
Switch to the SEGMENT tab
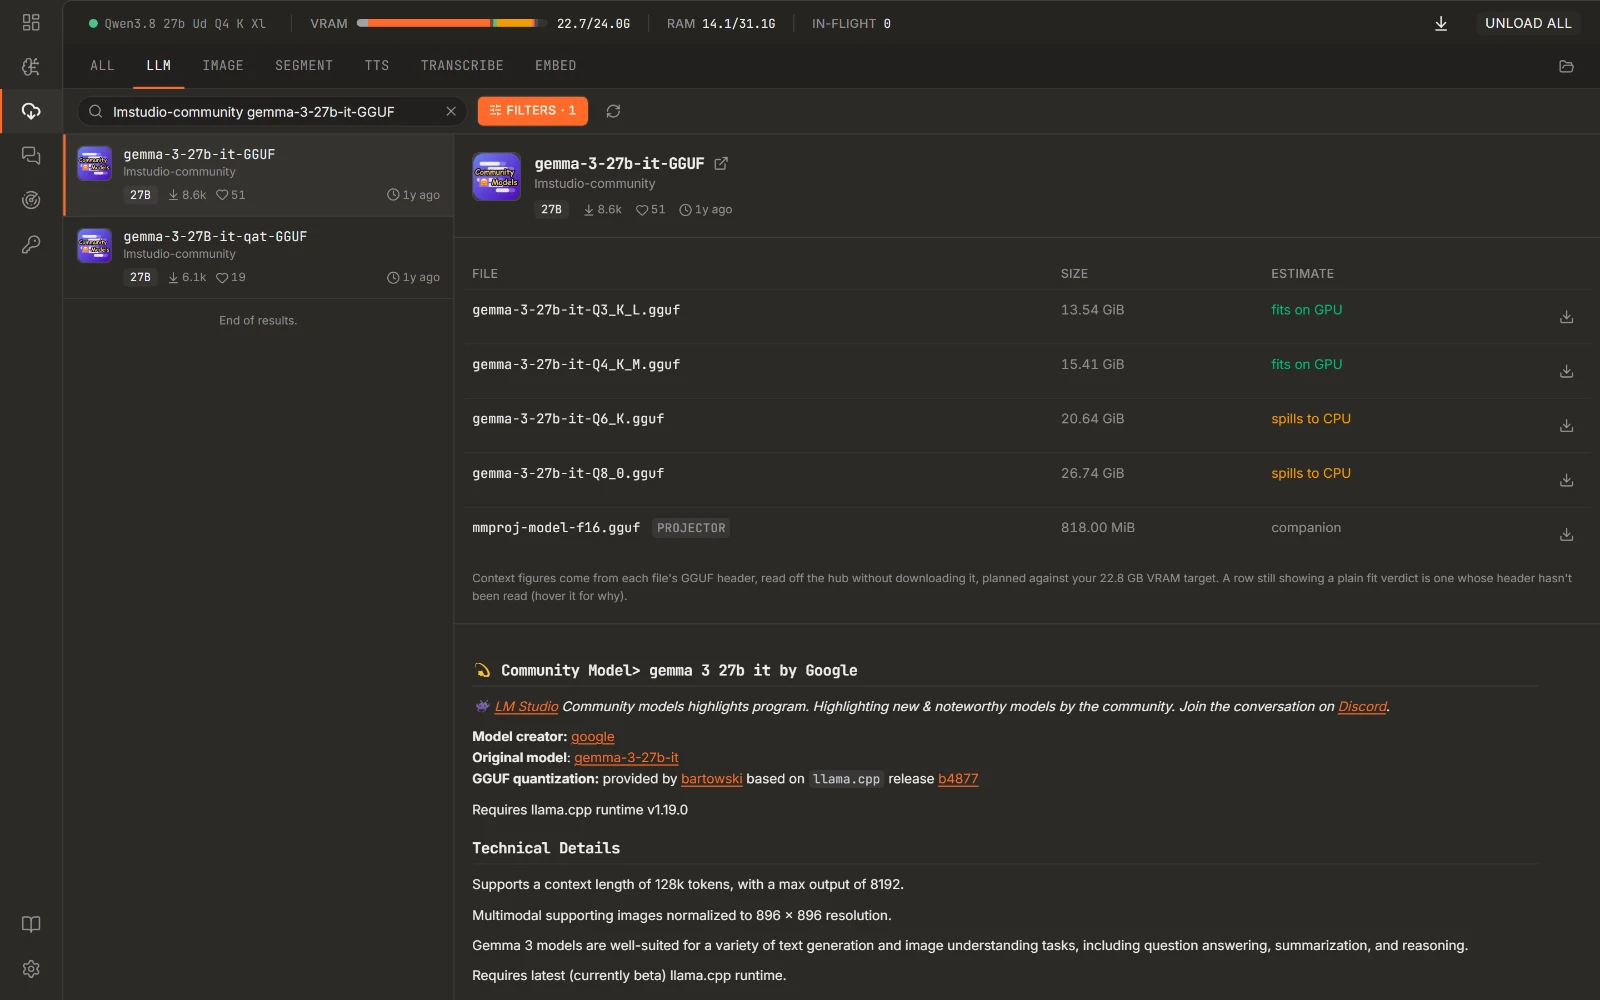point(304,66)
